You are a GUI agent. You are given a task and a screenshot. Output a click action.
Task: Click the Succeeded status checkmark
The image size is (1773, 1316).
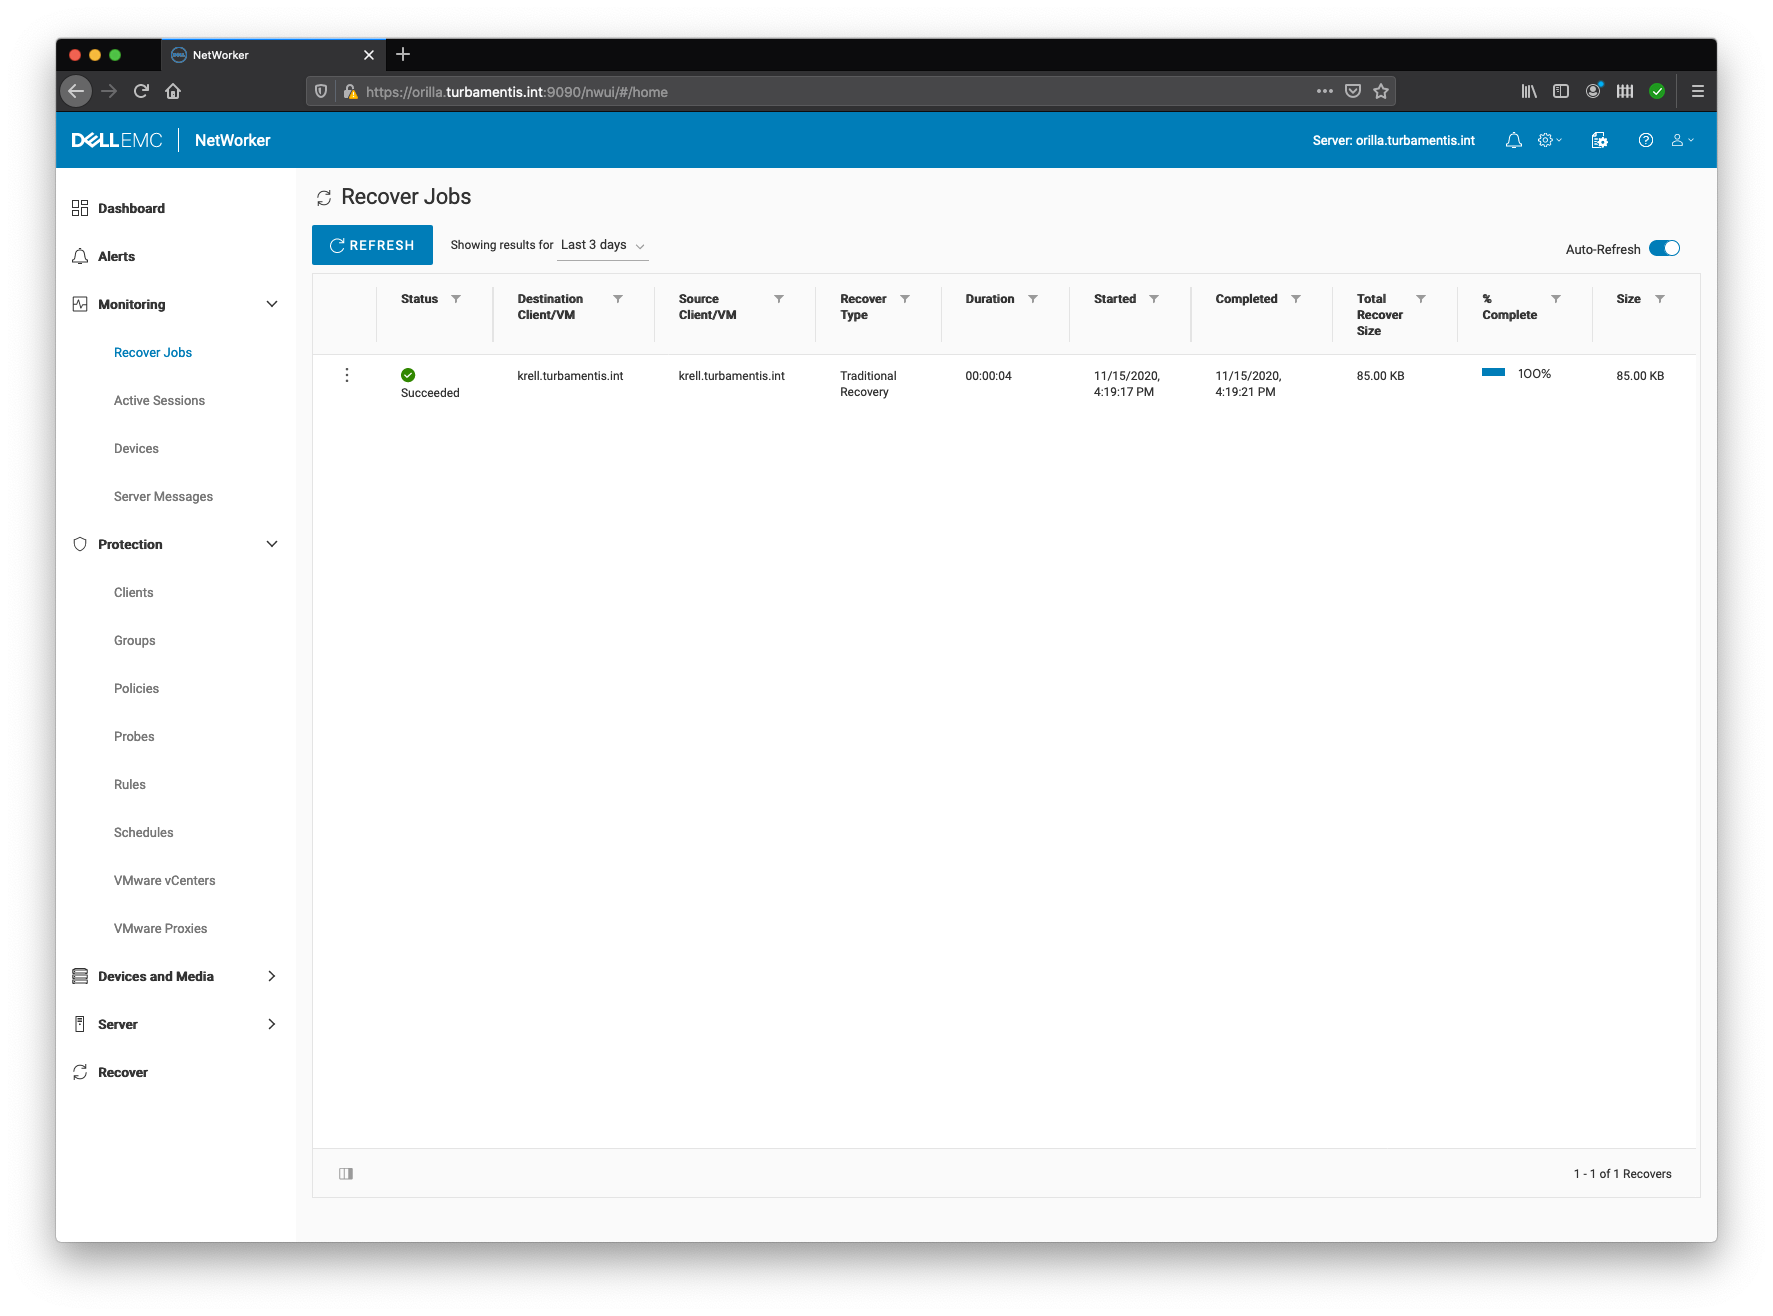(x=408, y=375)
